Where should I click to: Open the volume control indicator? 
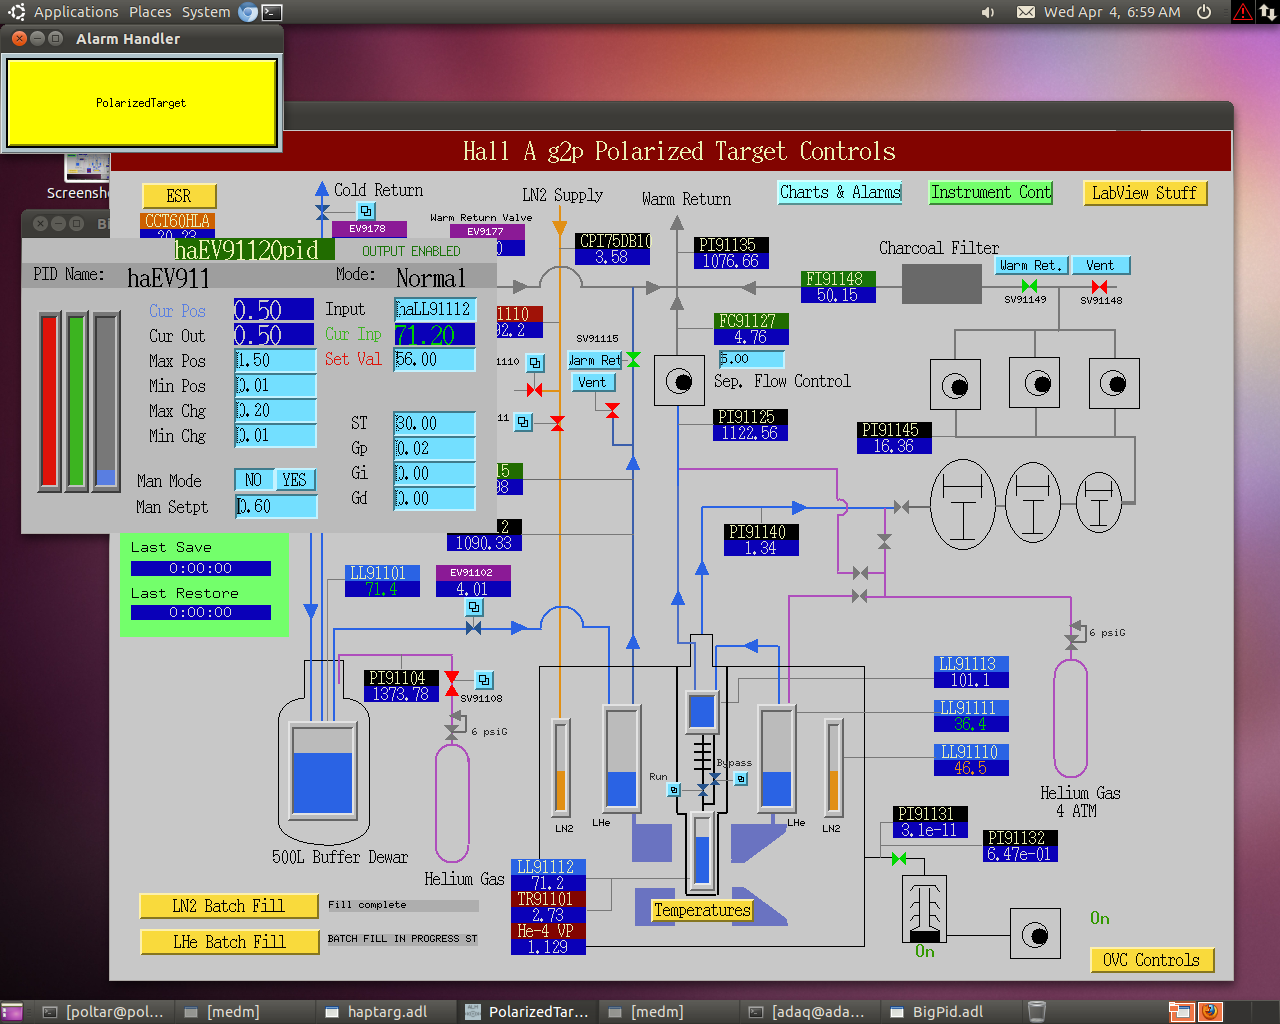(x=988, y=12)
